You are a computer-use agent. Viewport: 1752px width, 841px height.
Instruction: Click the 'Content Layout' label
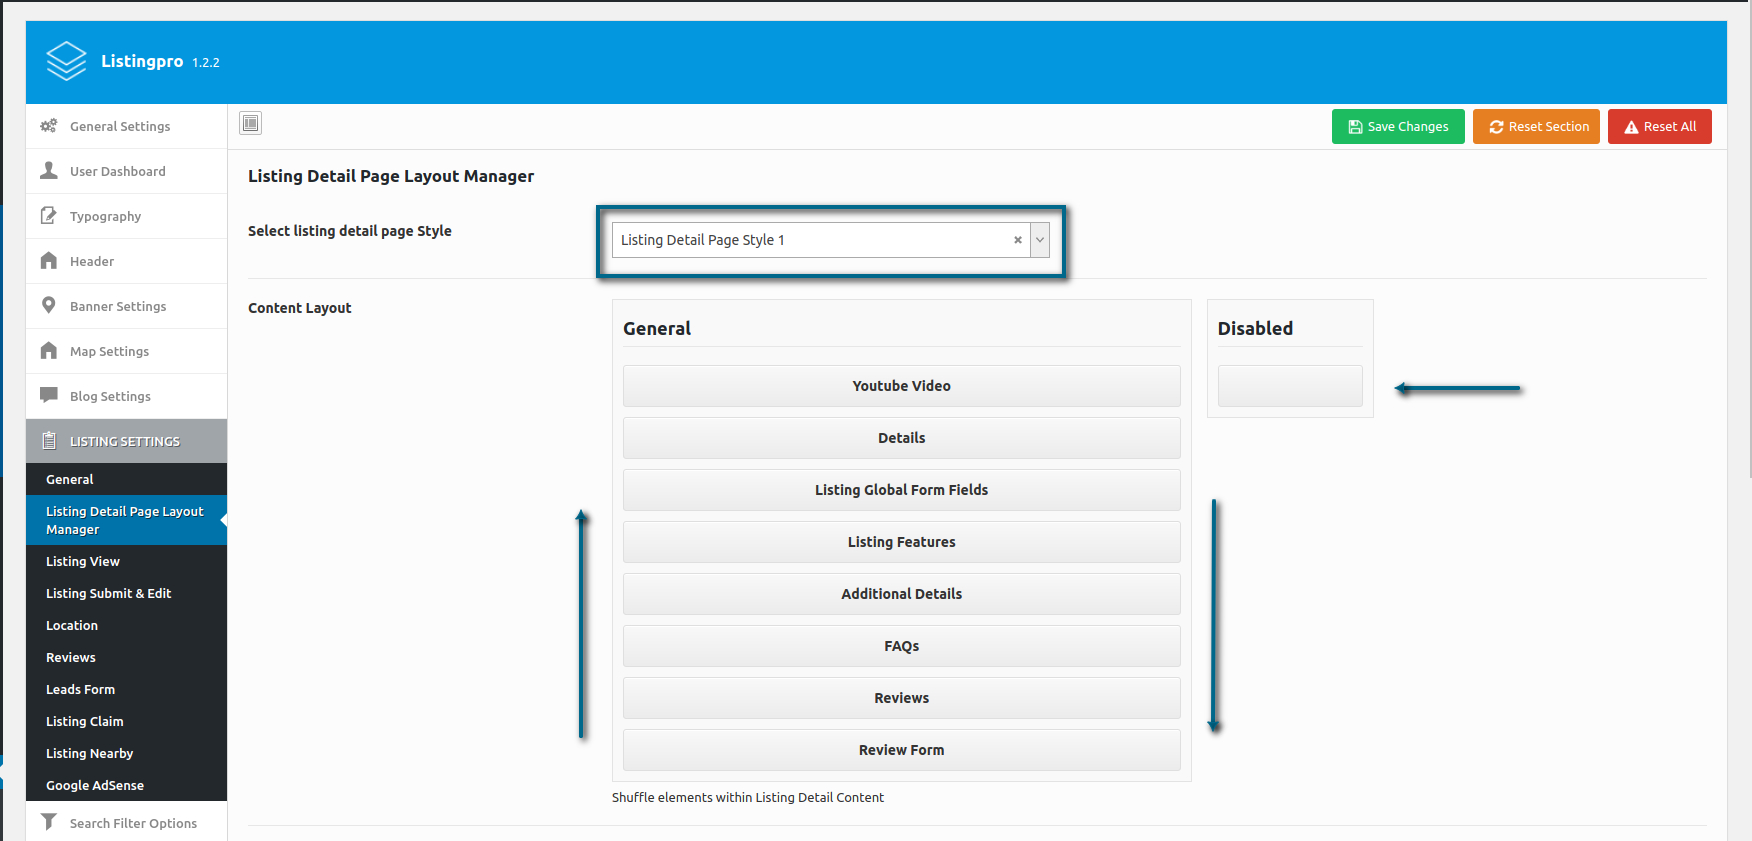(300, 308)
